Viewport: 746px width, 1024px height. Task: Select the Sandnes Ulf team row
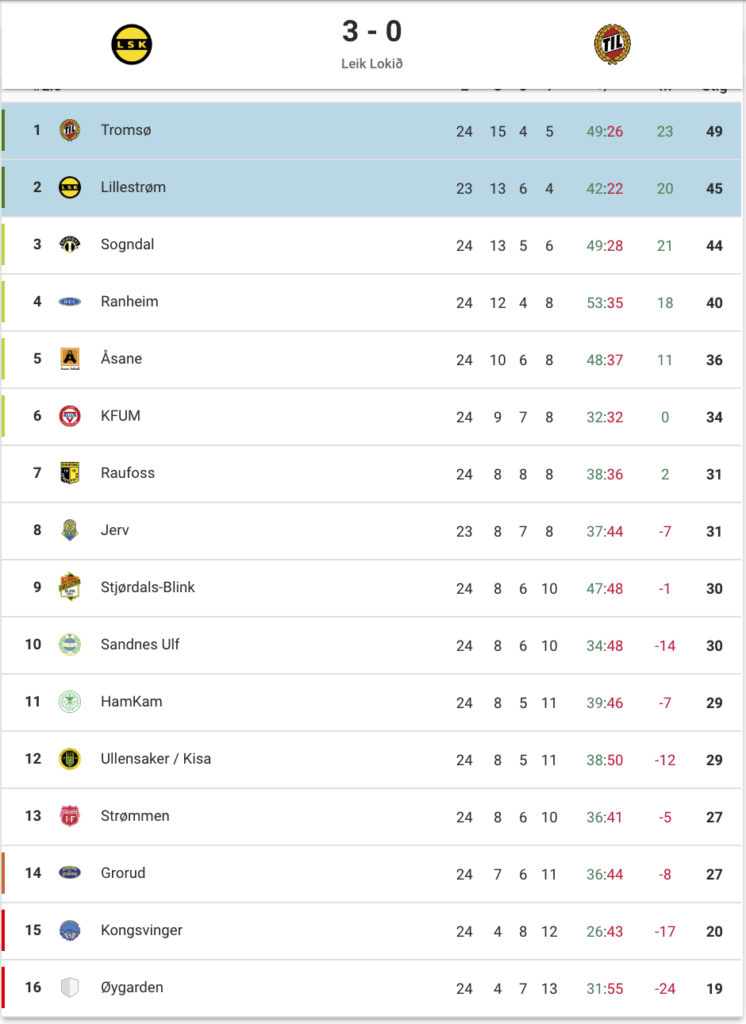(x=372, y=645)
